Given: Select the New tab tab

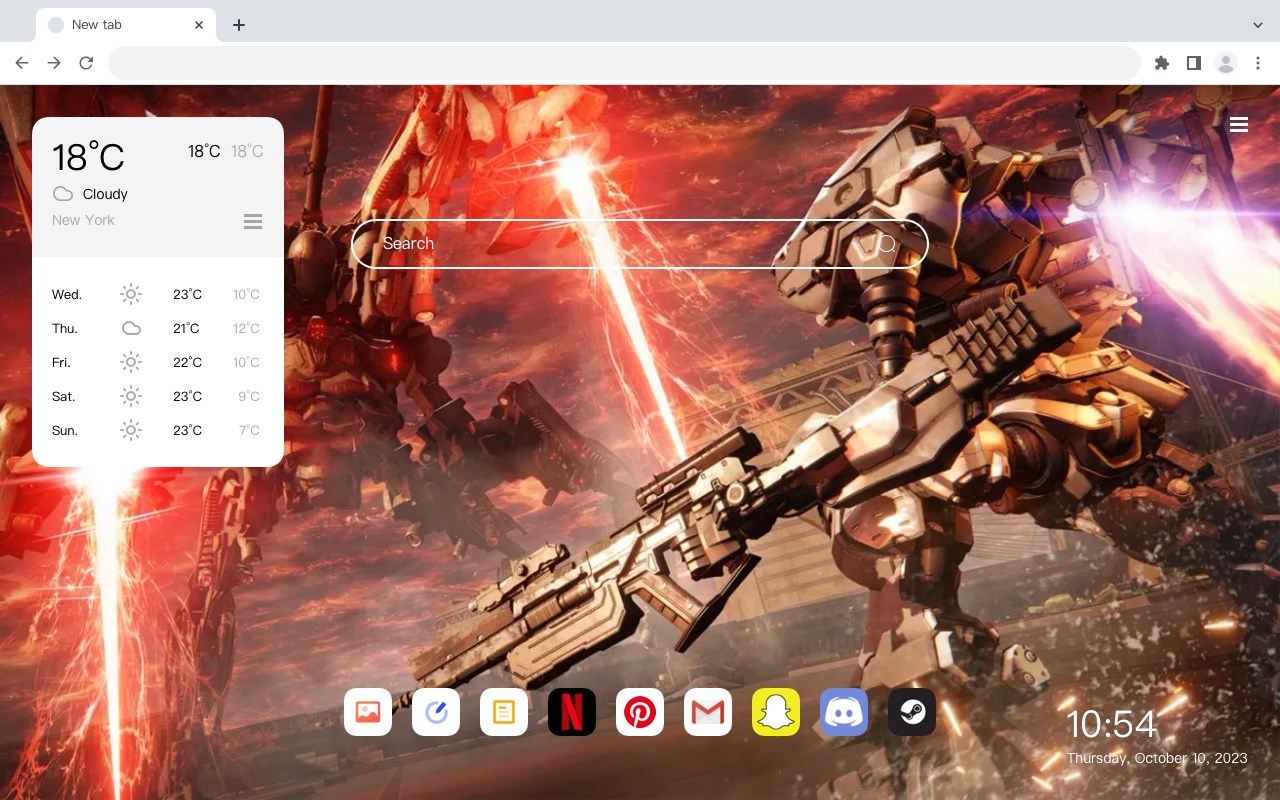Looking at the screenshot, I should [x=126, y=25].
